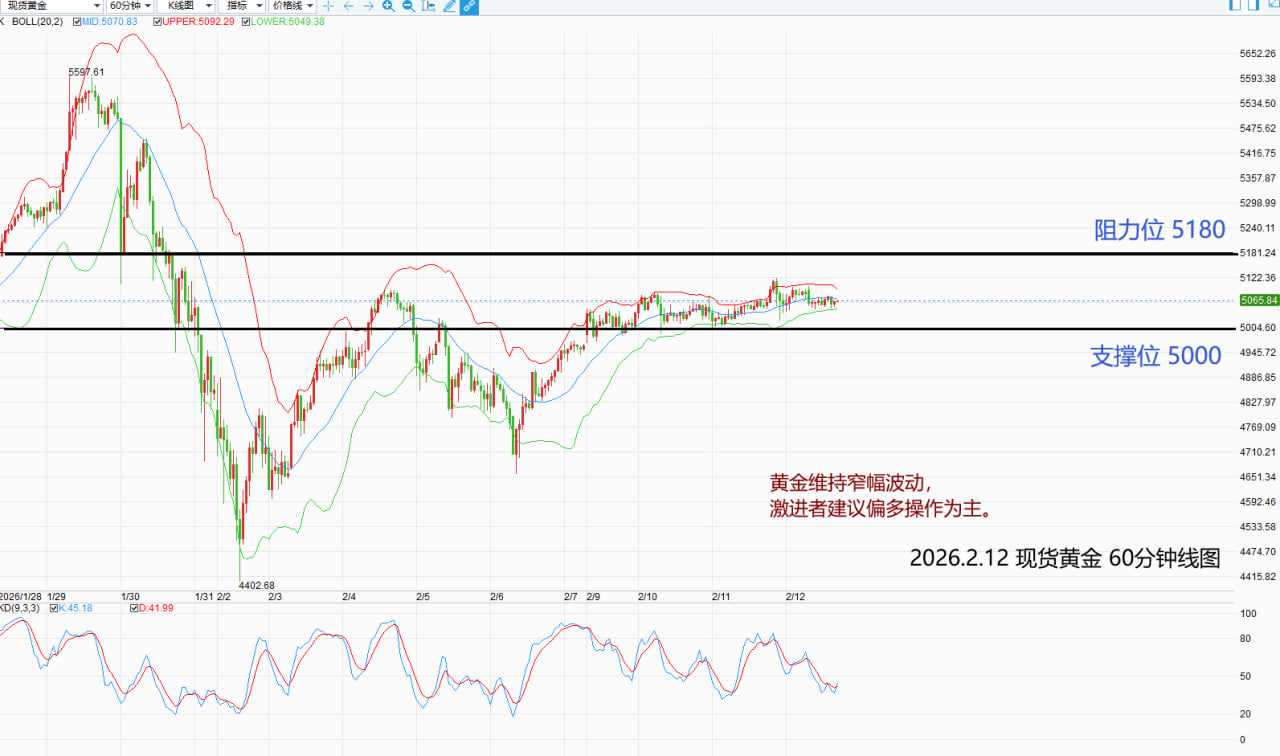Open the 60分钟 timeframe dropdown

click(130, 6)
